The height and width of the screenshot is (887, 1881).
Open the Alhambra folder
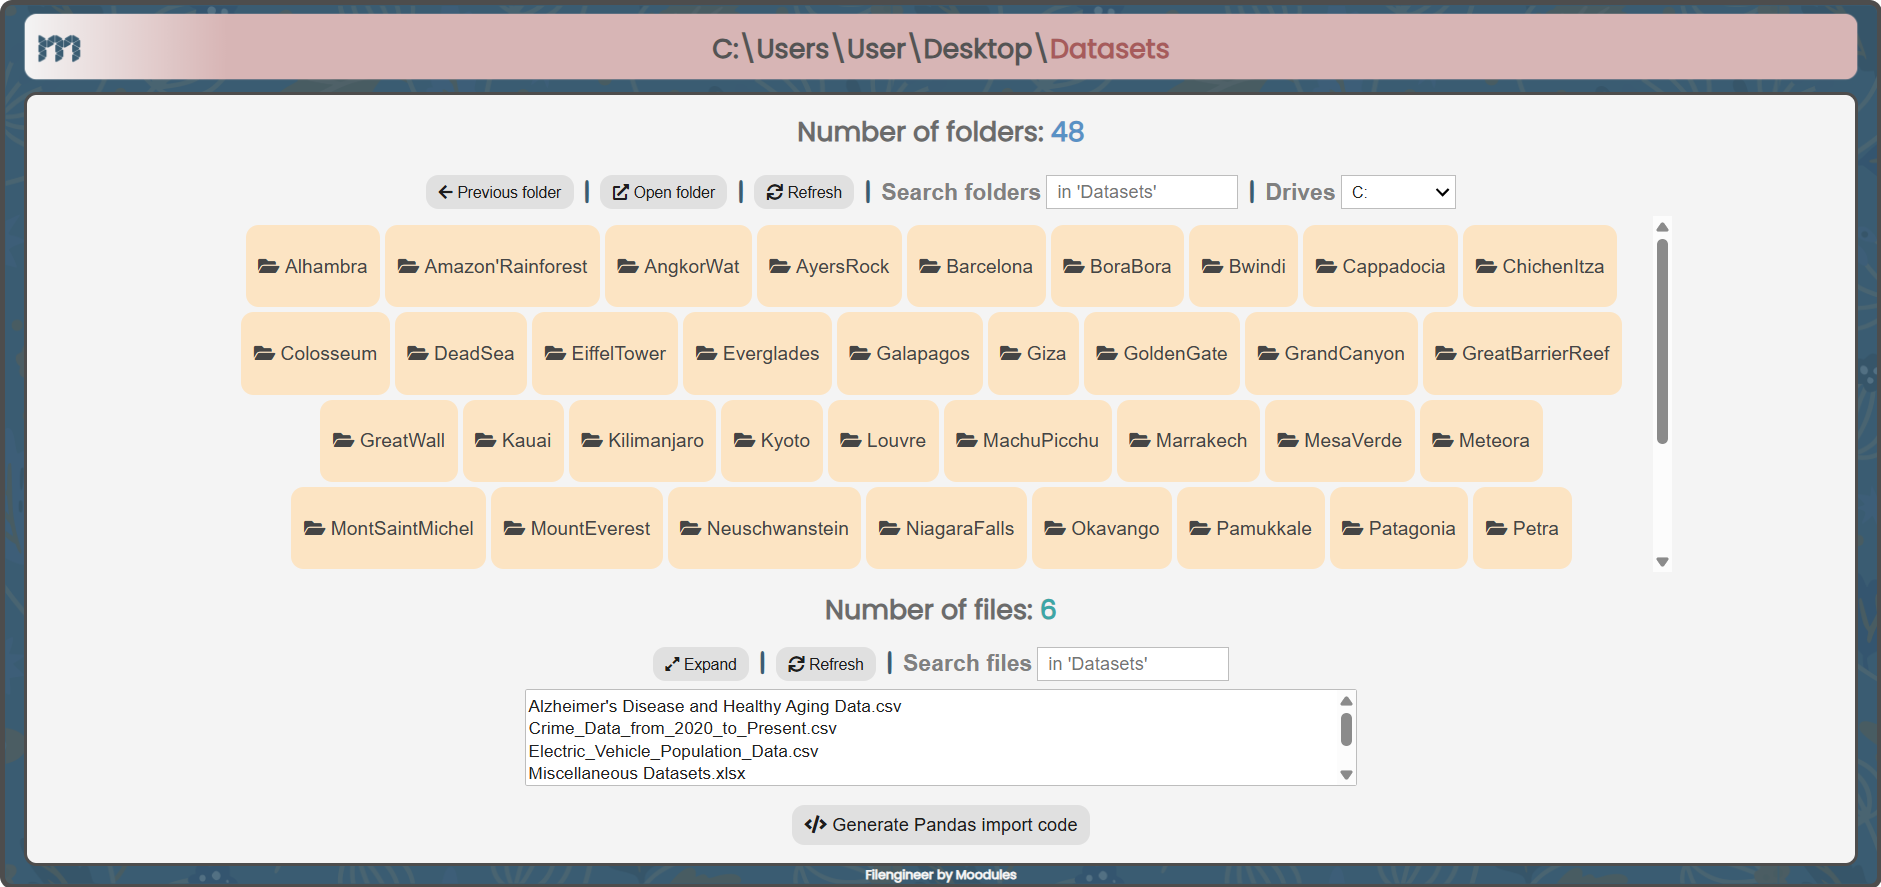313,266
